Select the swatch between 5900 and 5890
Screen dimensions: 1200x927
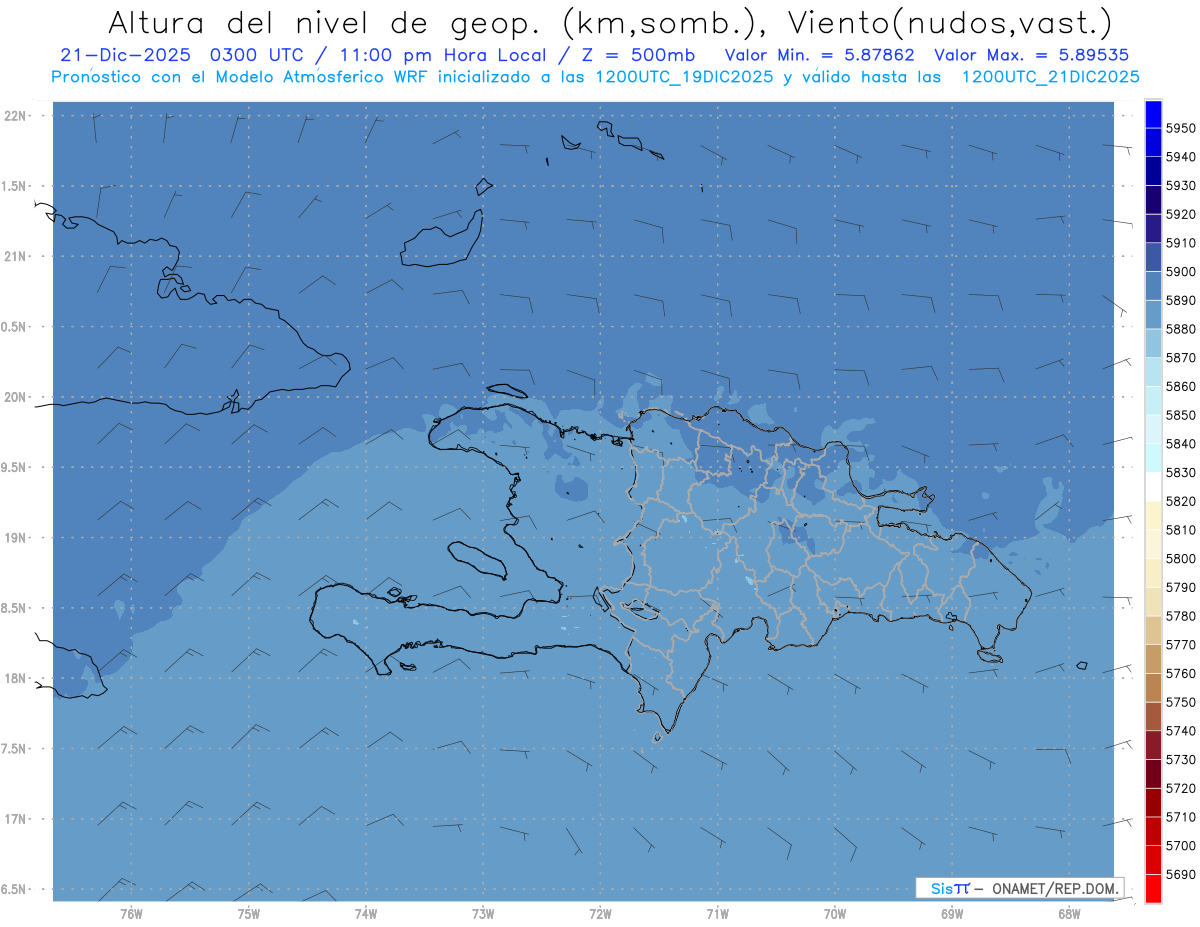click(1153, 286)
